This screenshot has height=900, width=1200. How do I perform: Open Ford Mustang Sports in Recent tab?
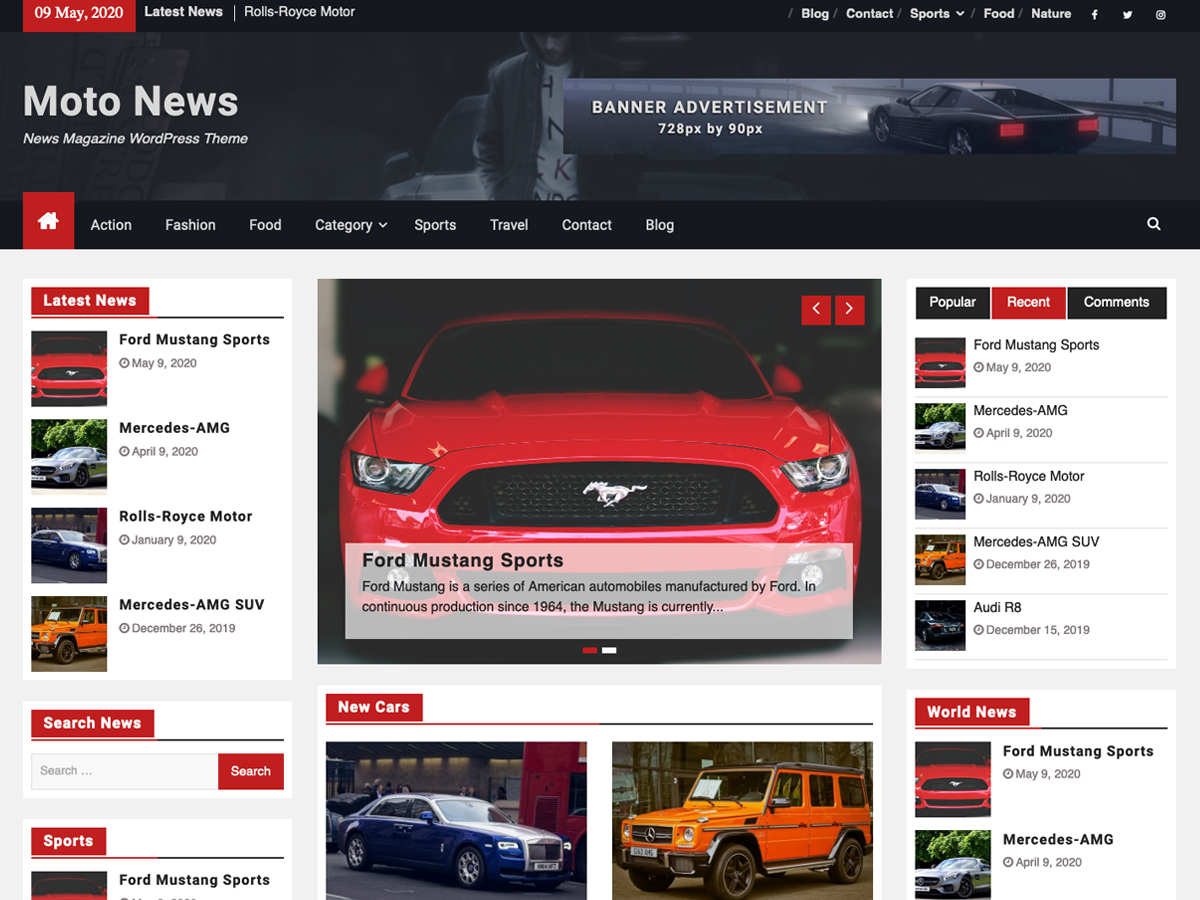point(1036,345)
